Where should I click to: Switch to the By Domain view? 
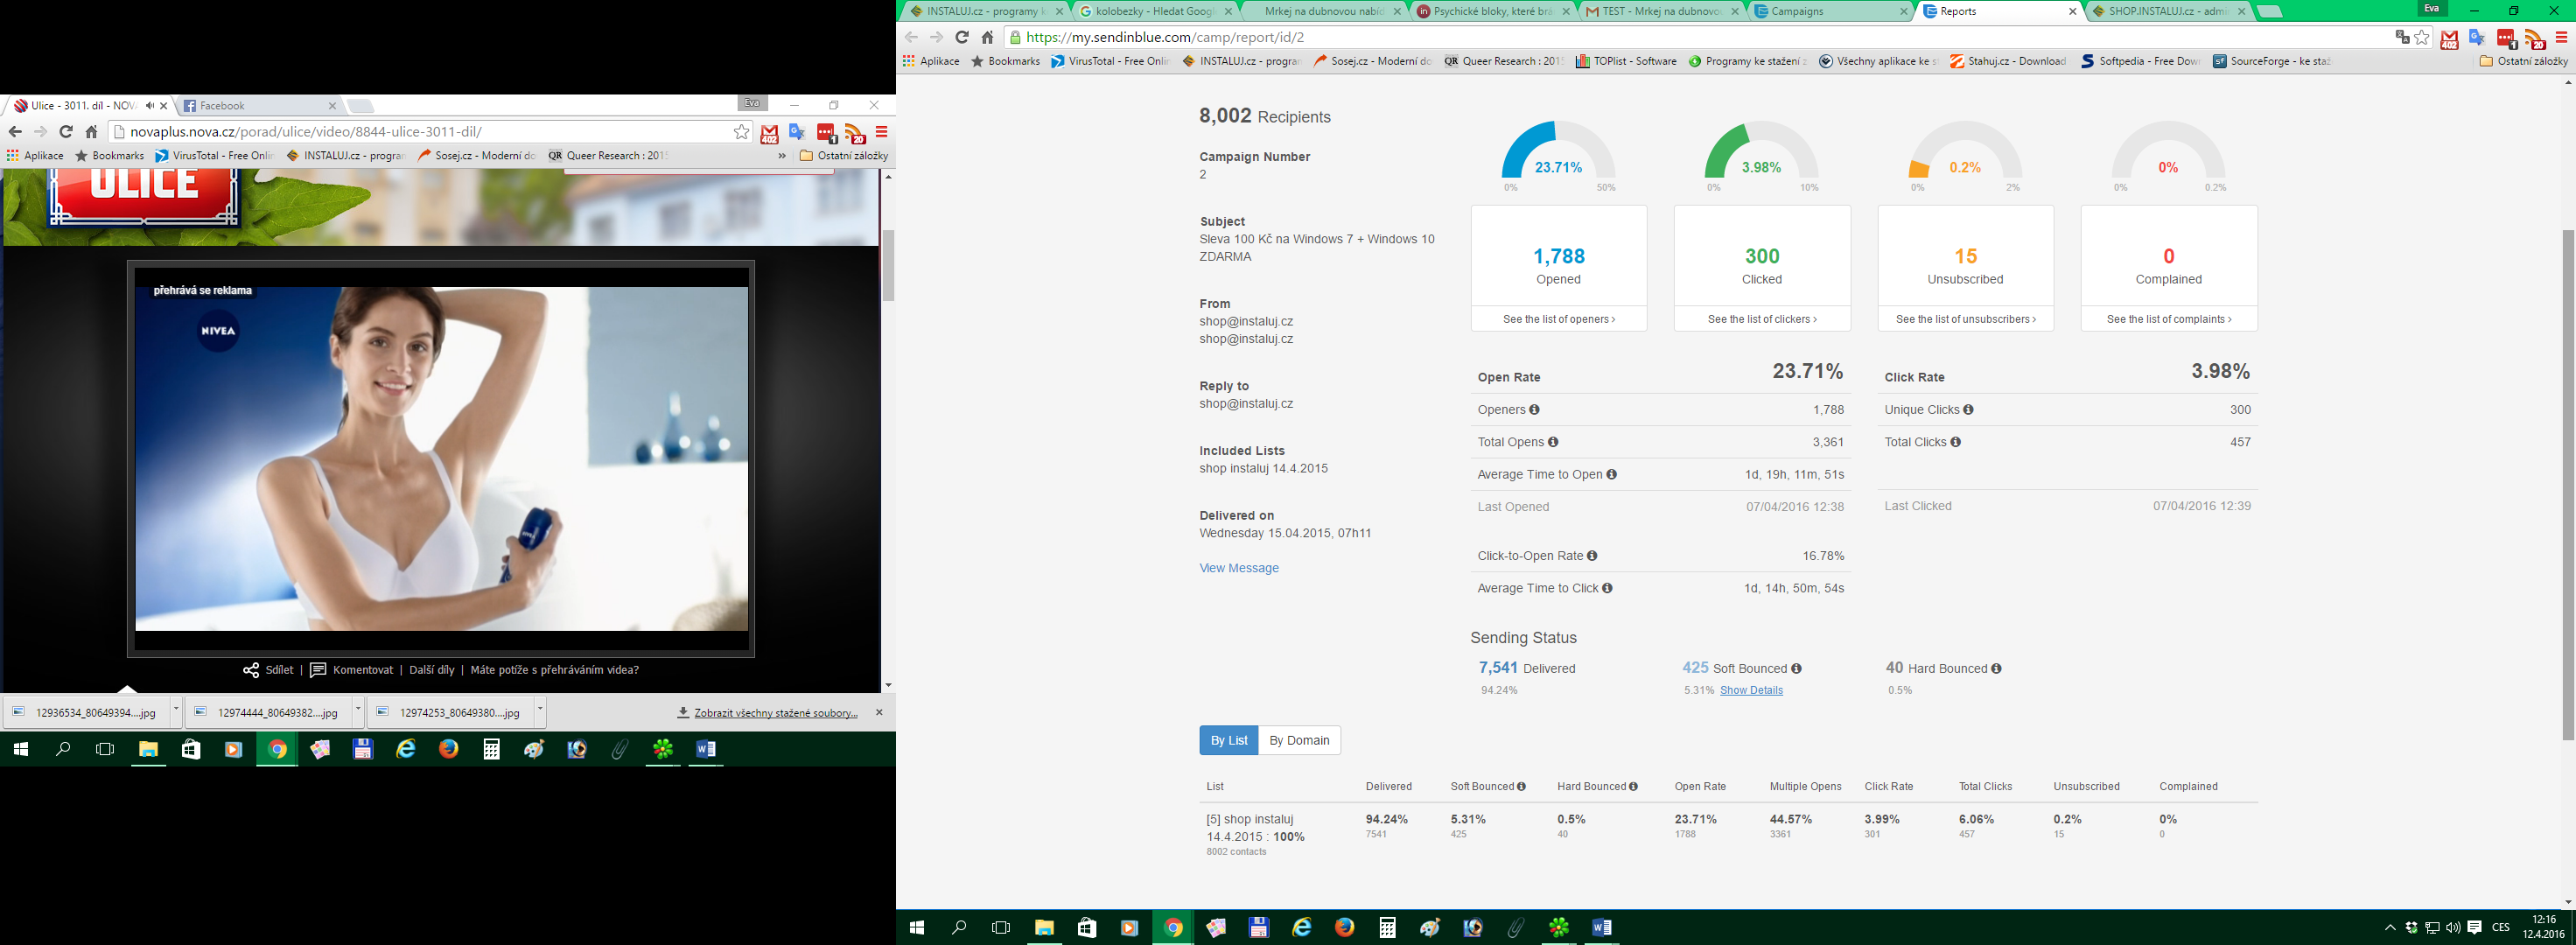[1299, 740]
